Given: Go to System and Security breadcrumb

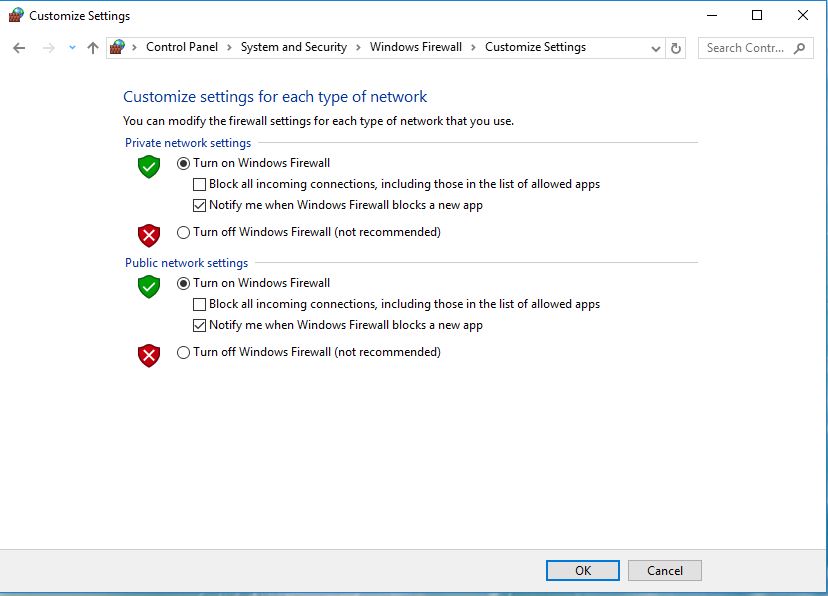Looking at the screenshot, I should pos(293,47).
